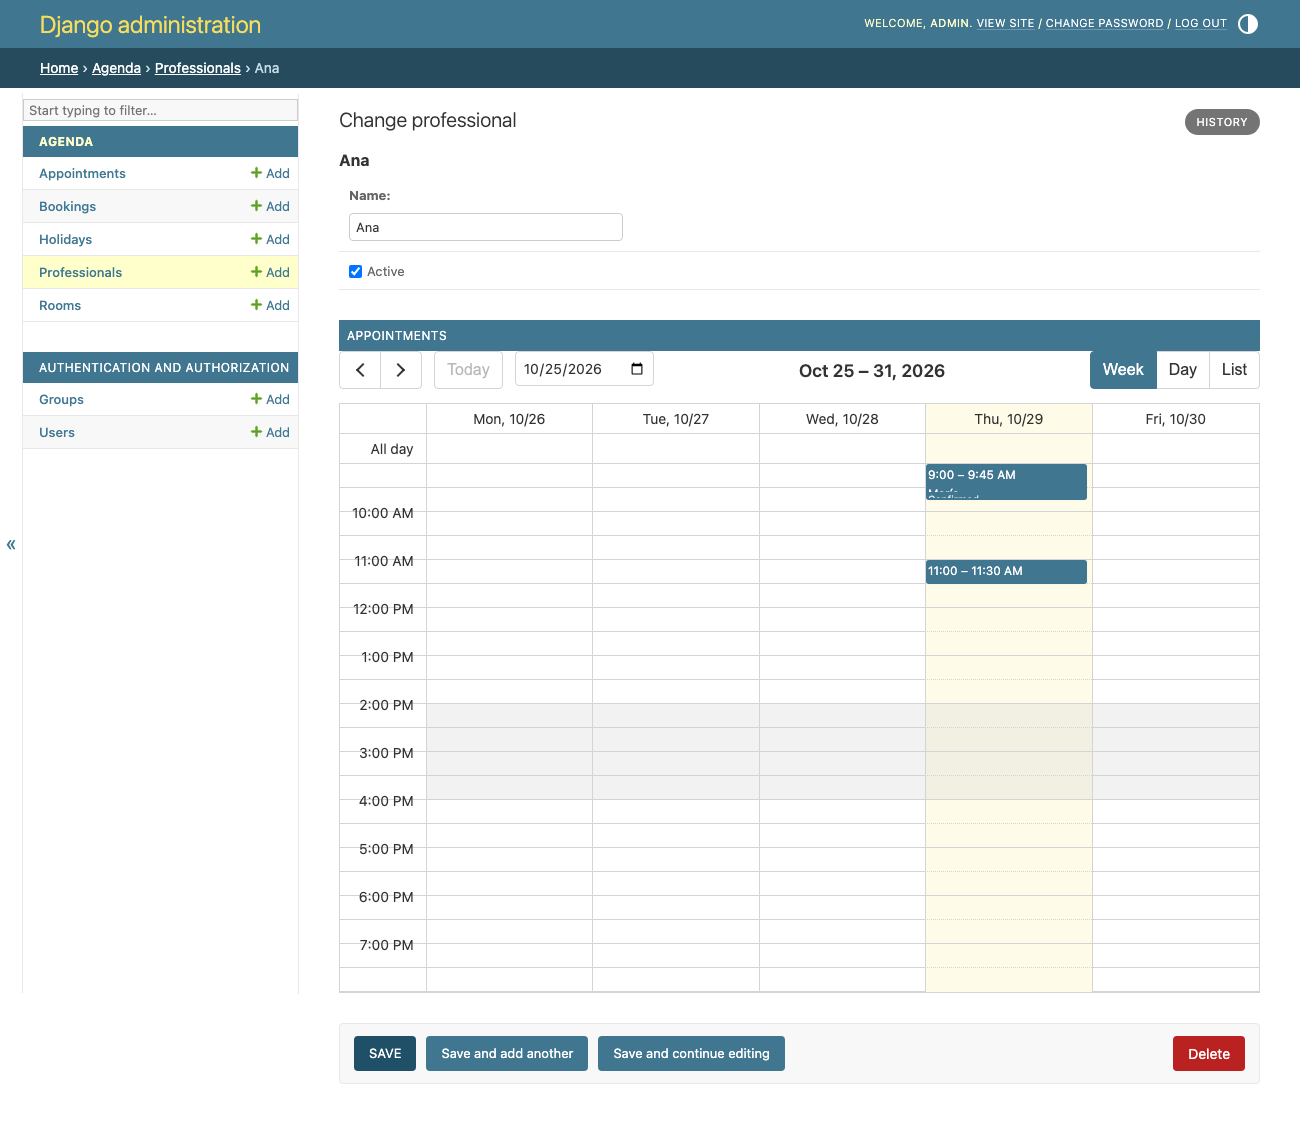Open the 11:00 – 11:30 AM appointment
The height and width of the screenshot is (1124, 1300).
click(x=1006, y=572)
